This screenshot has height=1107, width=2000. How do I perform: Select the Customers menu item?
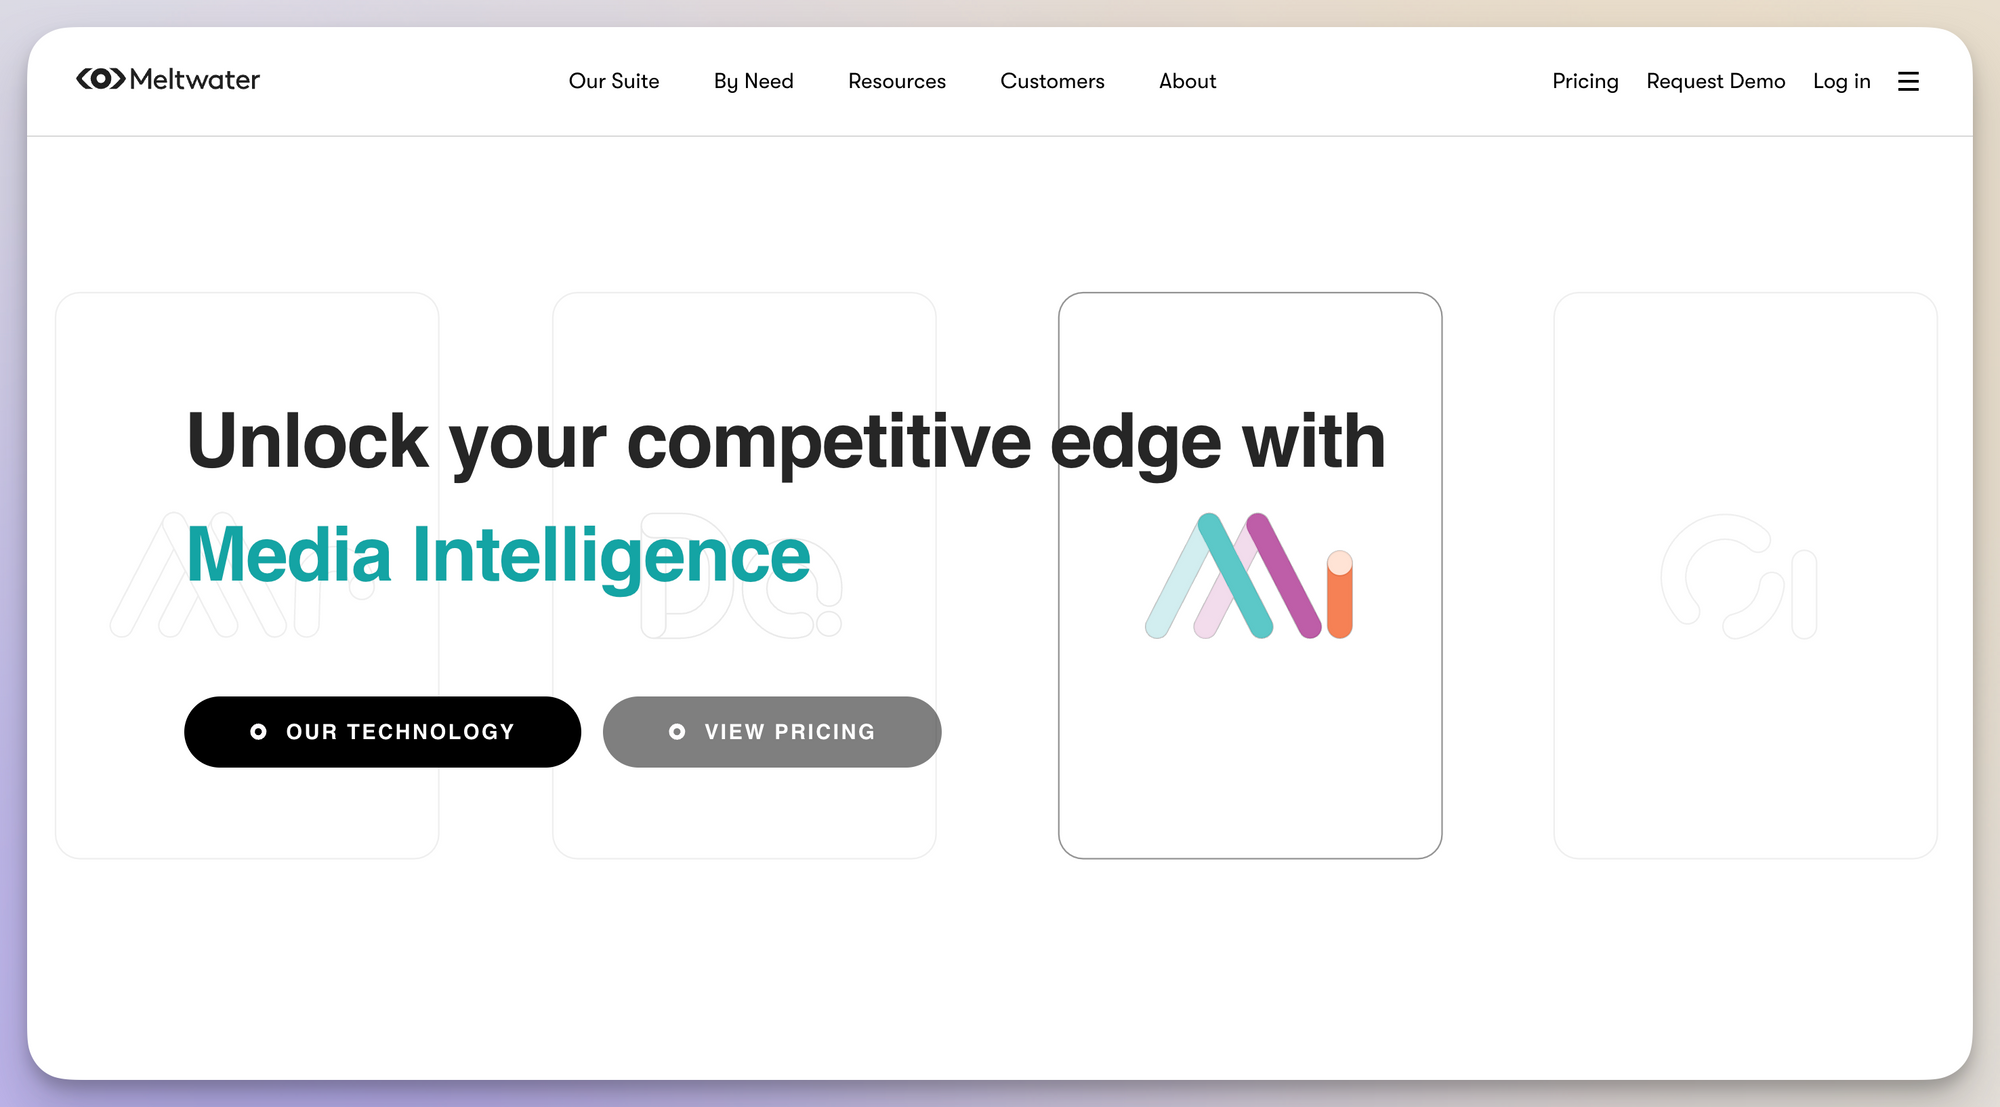(1052, 80)
